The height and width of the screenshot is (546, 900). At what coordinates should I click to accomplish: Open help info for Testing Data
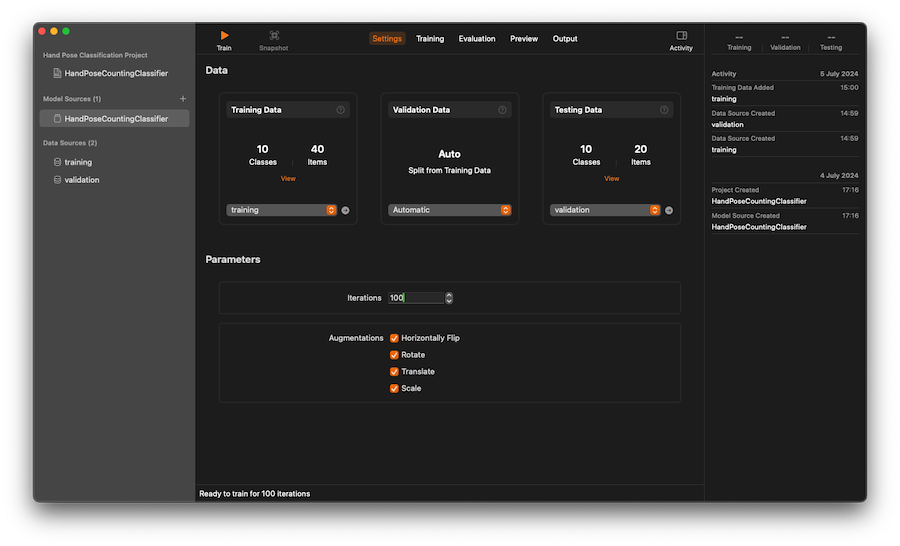coord(664,110)
